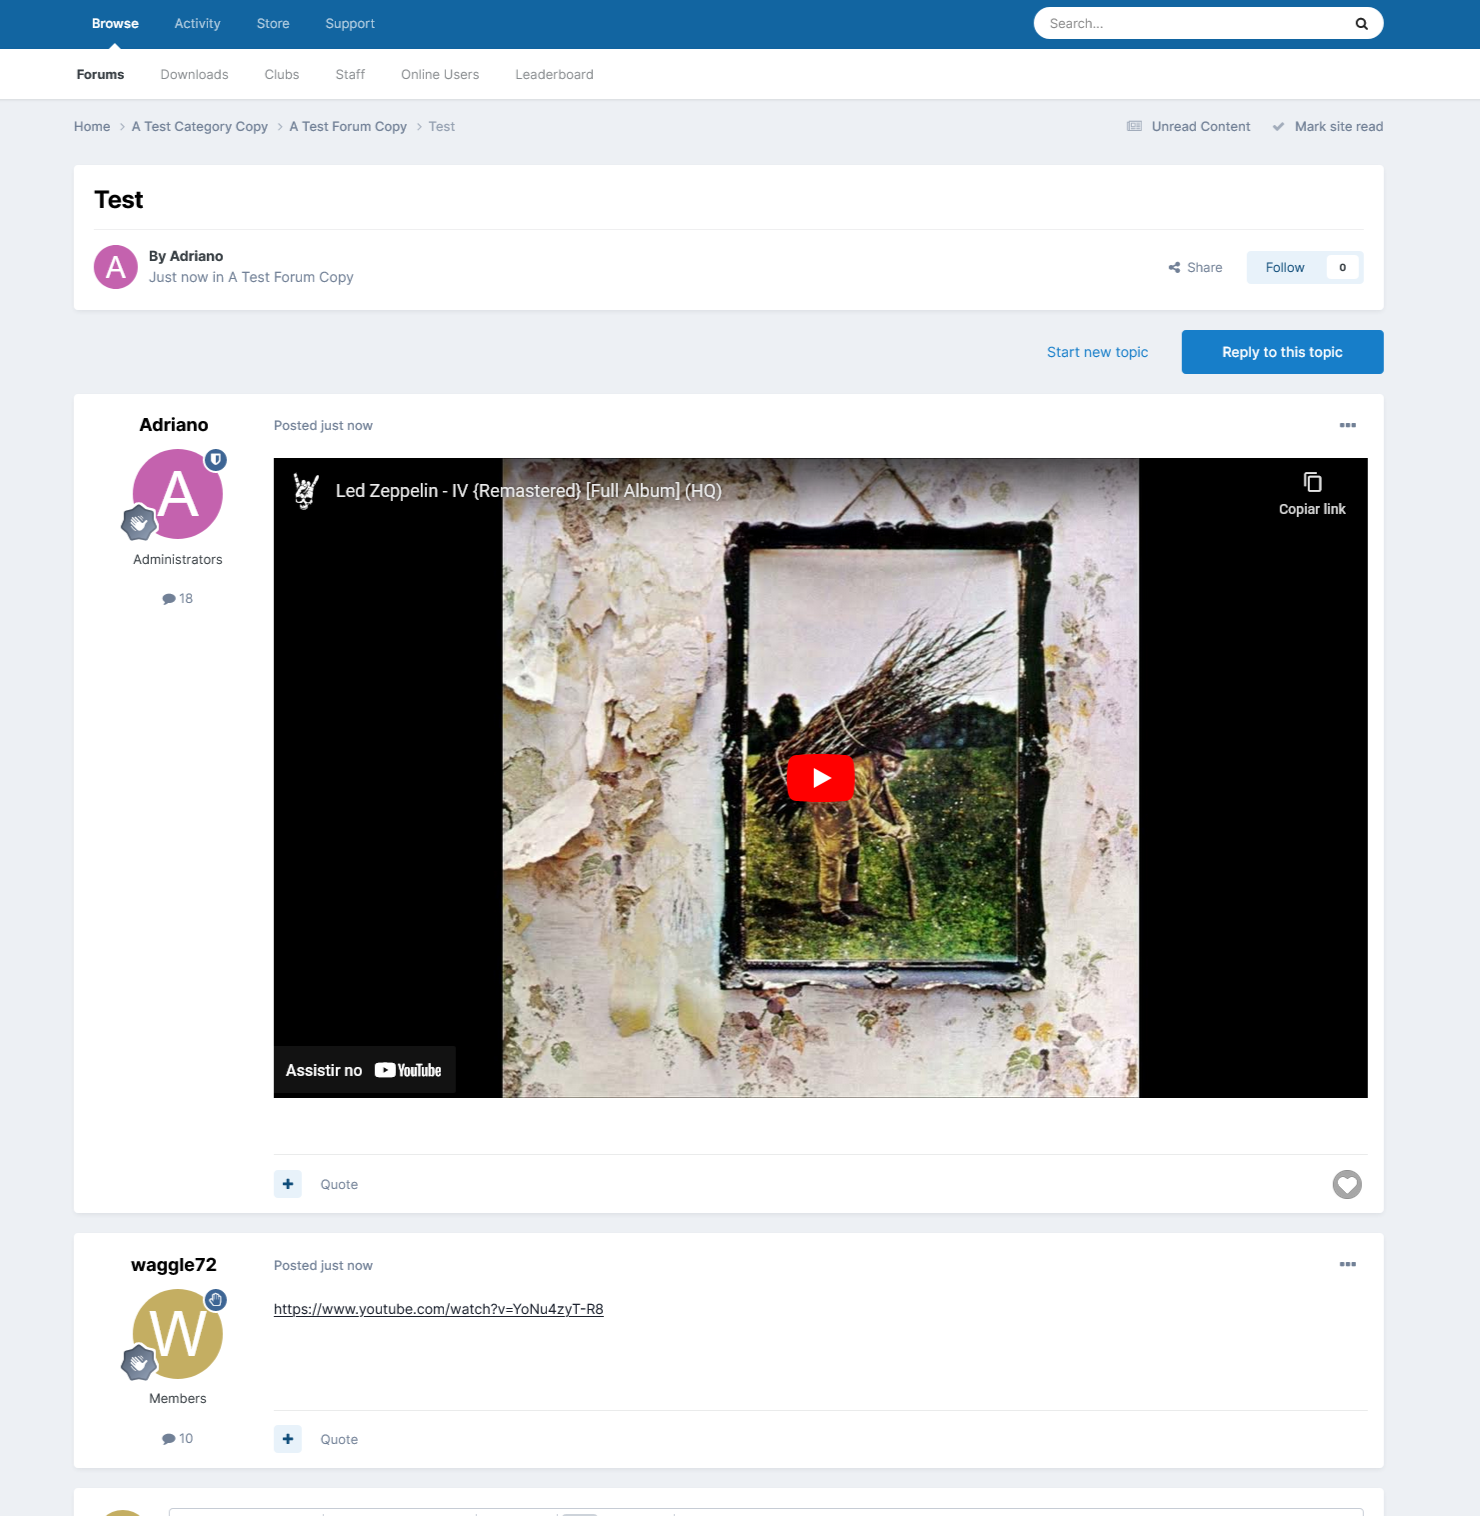The height and width of the screenshot is (1516, 1480).
Task: Click the video title Led Zeppelin - IV
Action: (528, 491)
